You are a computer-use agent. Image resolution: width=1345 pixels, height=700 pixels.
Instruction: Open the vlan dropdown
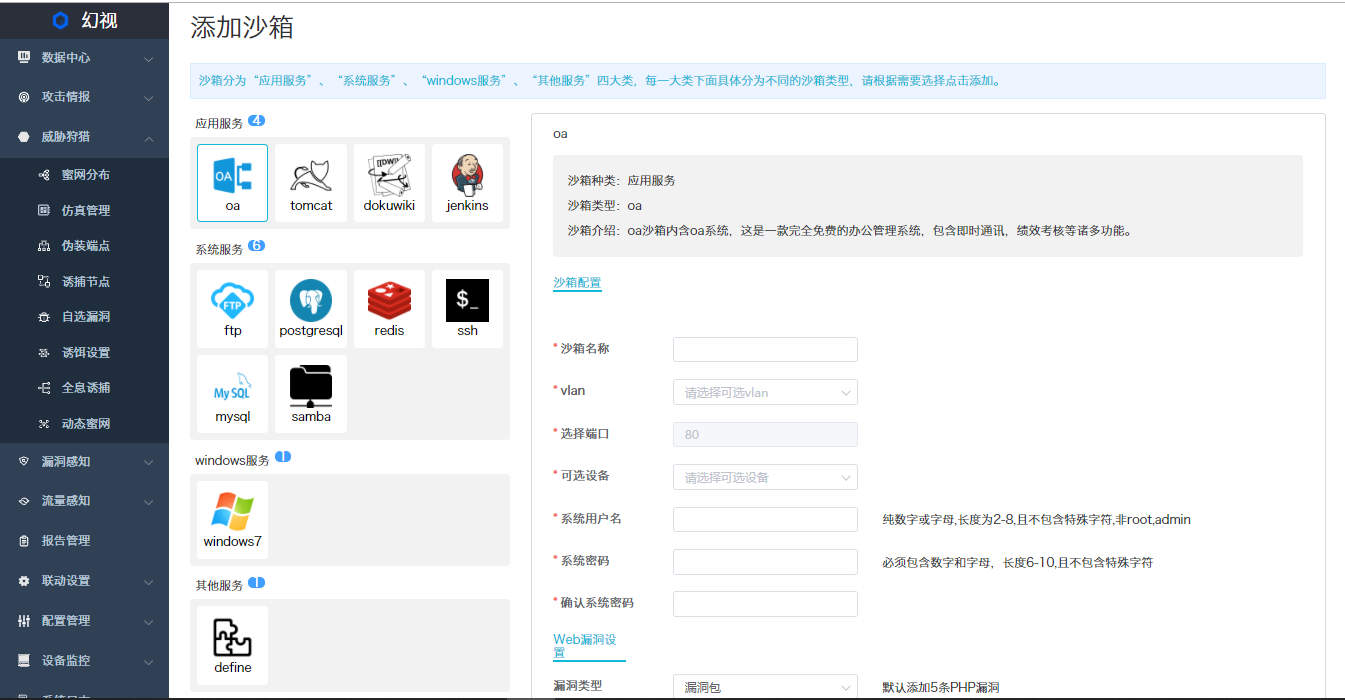pos(765,392)
